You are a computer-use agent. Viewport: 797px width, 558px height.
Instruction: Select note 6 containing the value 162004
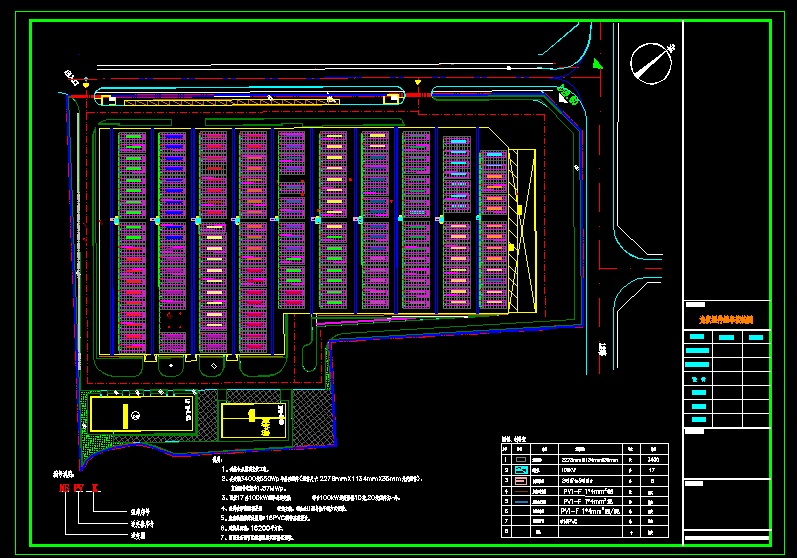tap(252, 528)
